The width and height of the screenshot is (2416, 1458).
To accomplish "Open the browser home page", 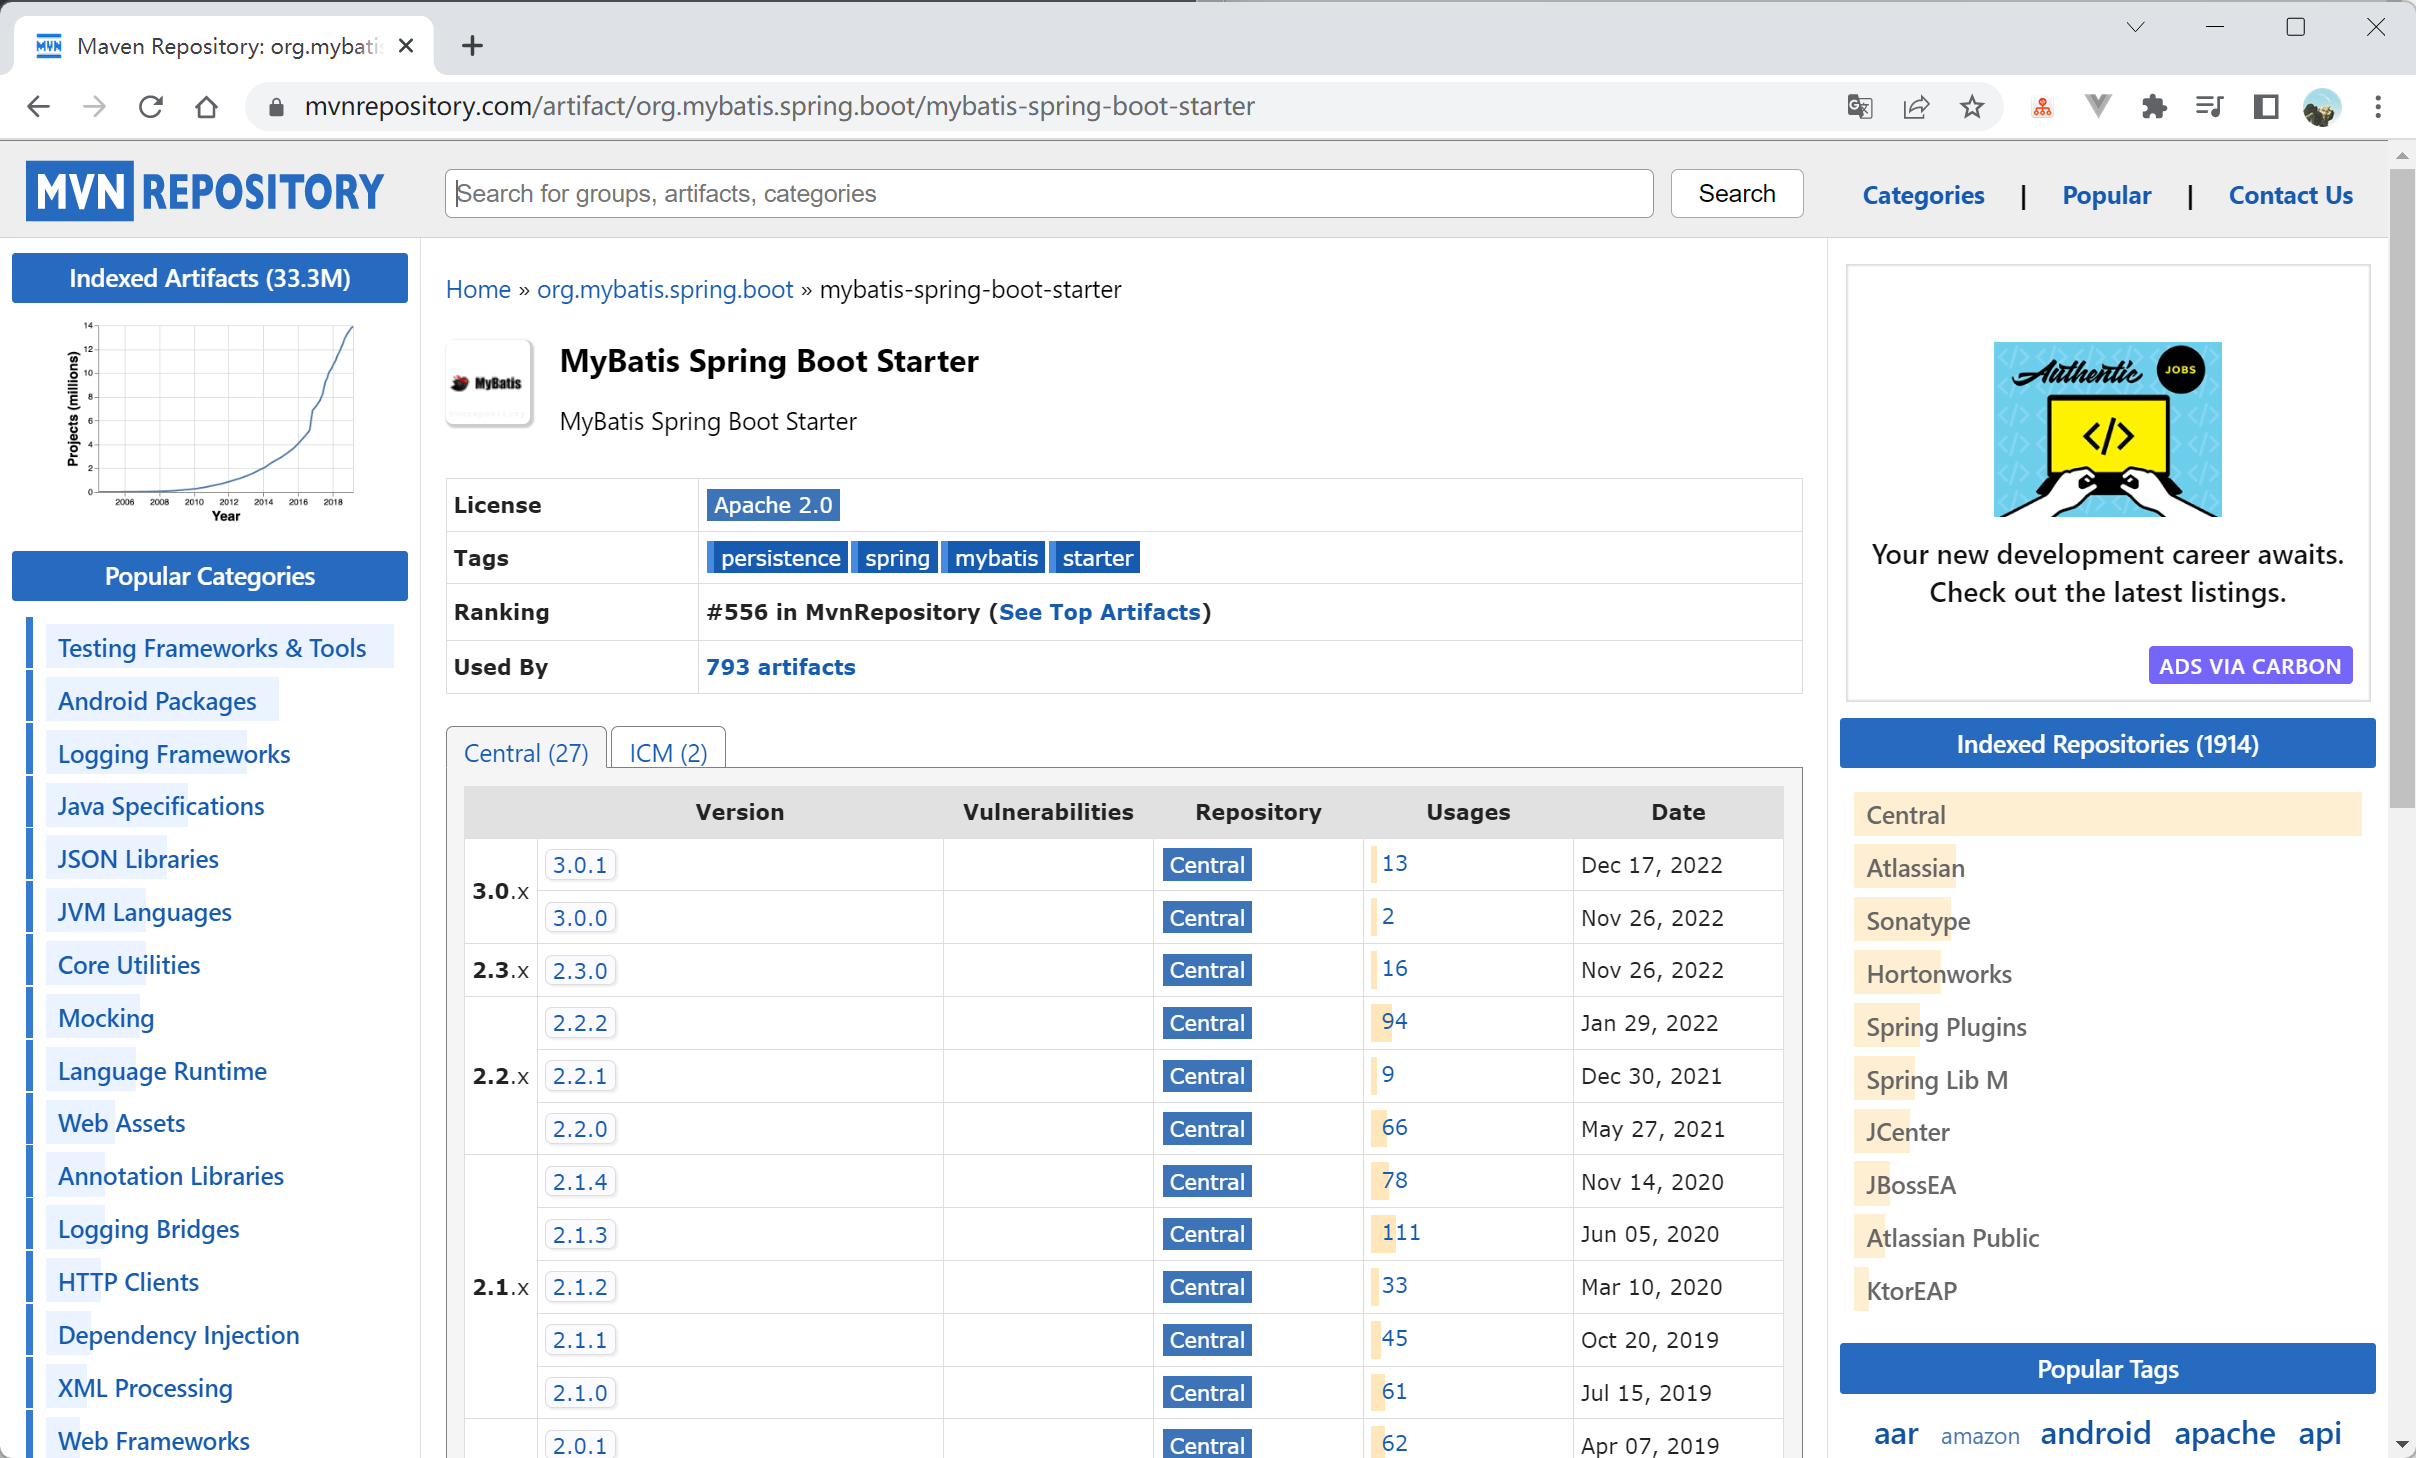I will [x=206, y=106].
